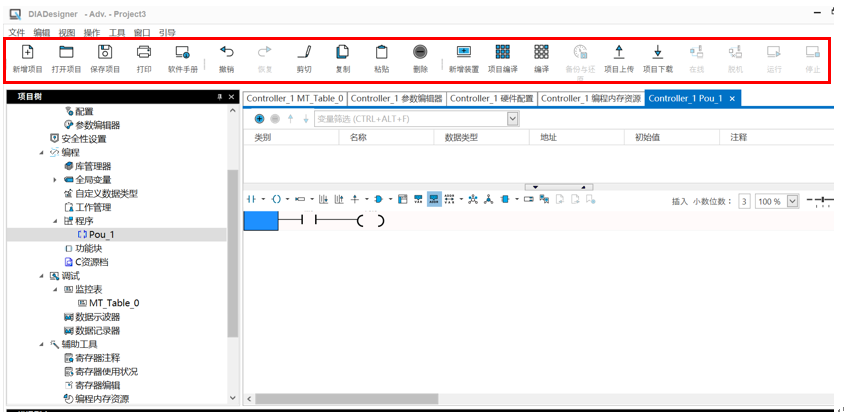
Task: Open MT_Table_0 monitoring table
Action: click(x=113, y=302)
